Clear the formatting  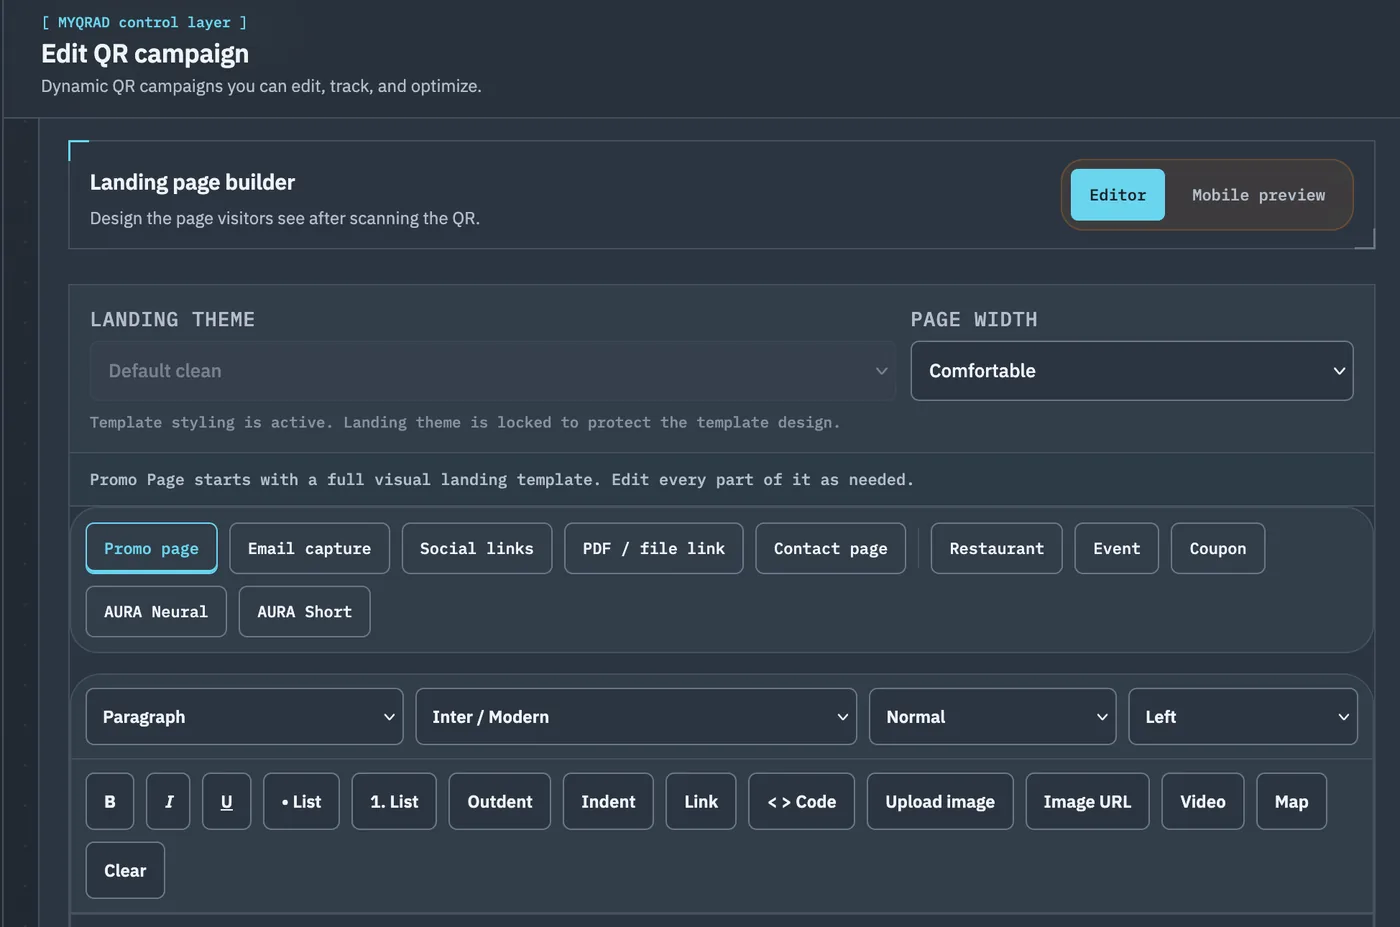(x=125, y=870)
